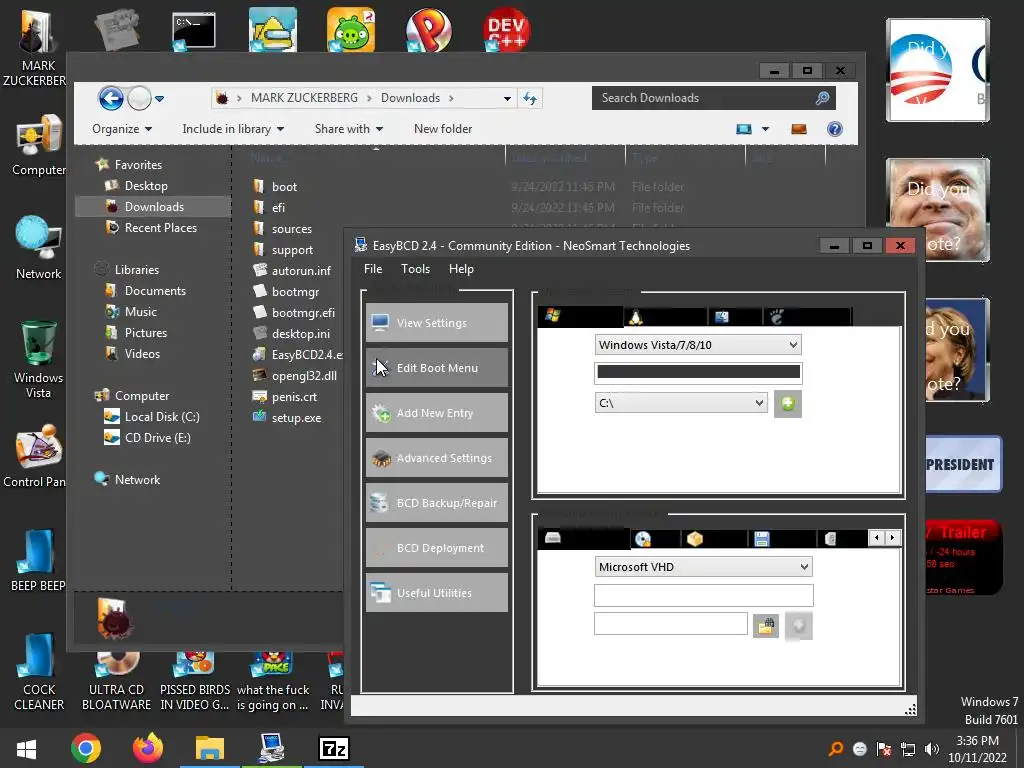The width and height of the screenshot is (1024, 768).
Task: Click Explorer back arrow button
Action: tap(110, 99)
